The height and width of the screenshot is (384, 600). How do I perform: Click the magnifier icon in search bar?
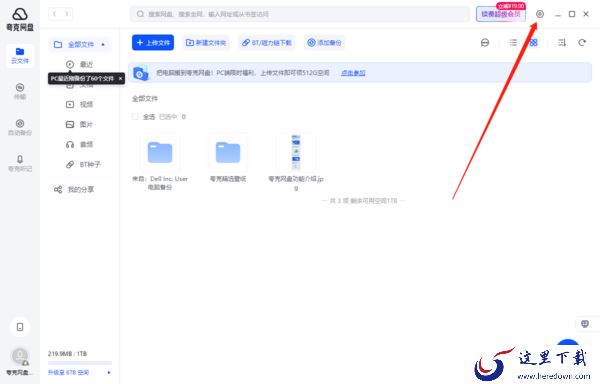tap(140, 14)
